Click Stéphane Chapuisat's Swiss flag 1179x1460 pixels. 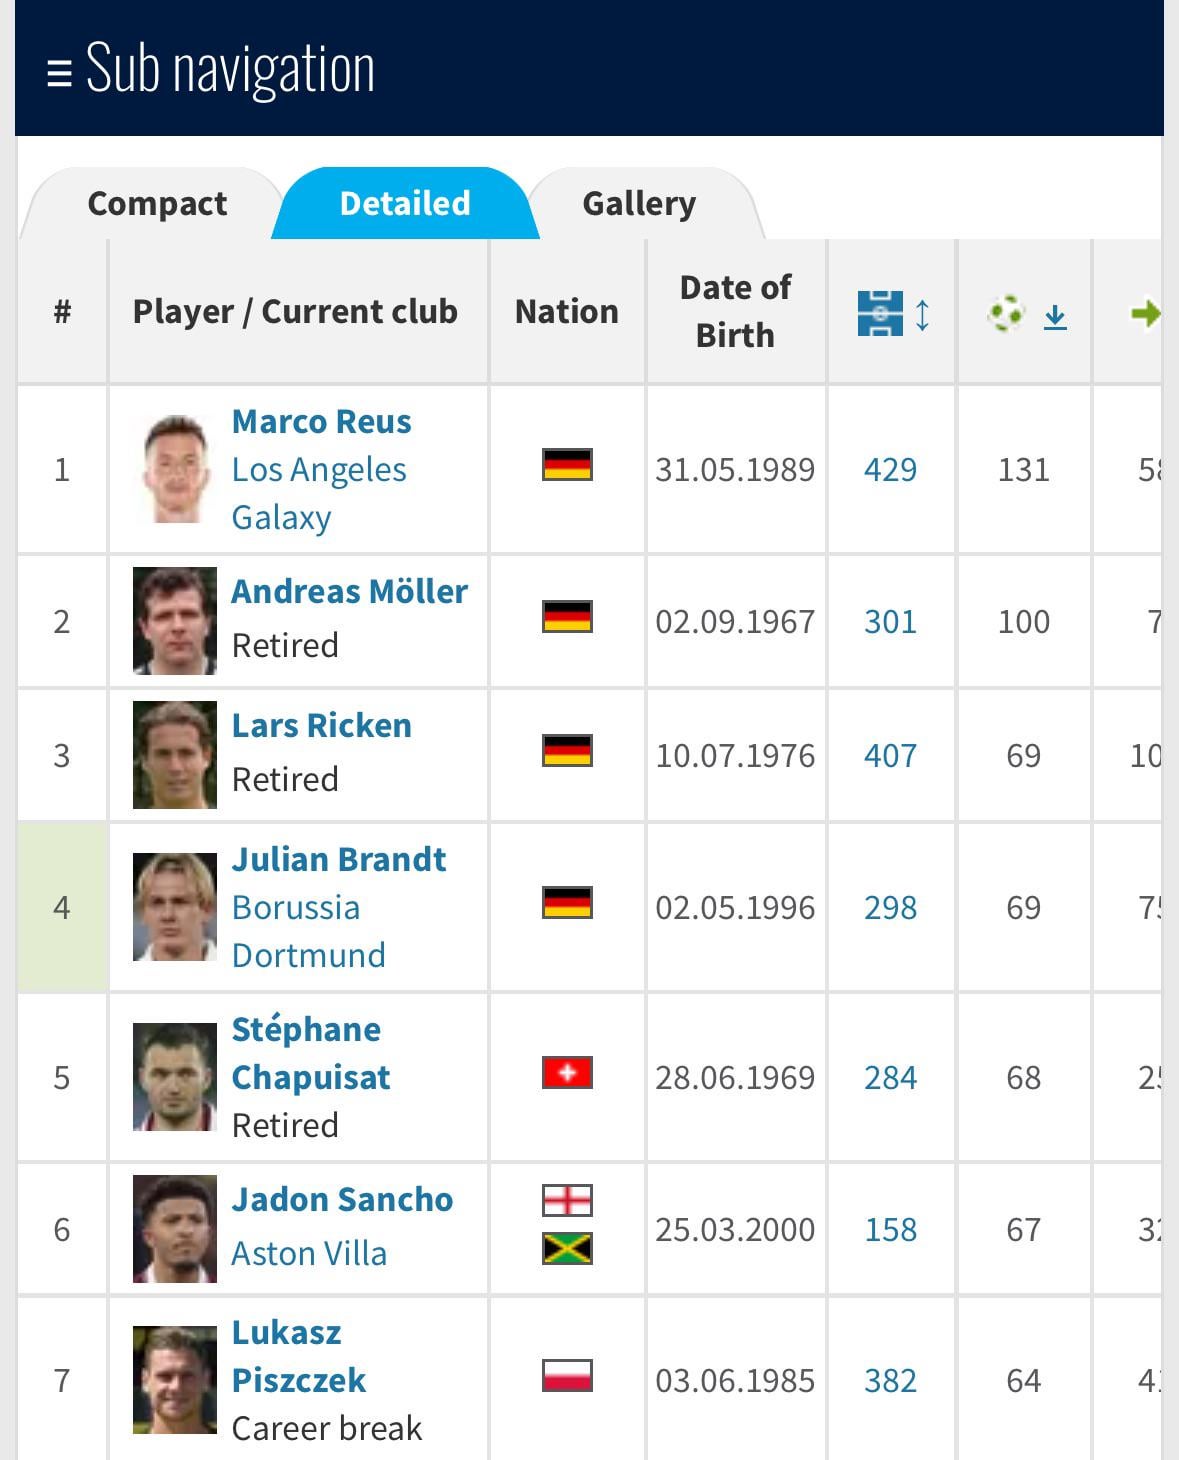coord(567,1073)
